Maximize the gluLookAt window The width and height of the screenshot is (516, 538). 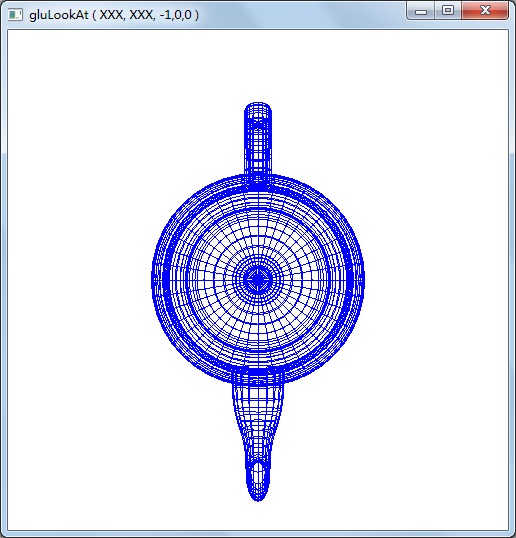coord(448,11)
